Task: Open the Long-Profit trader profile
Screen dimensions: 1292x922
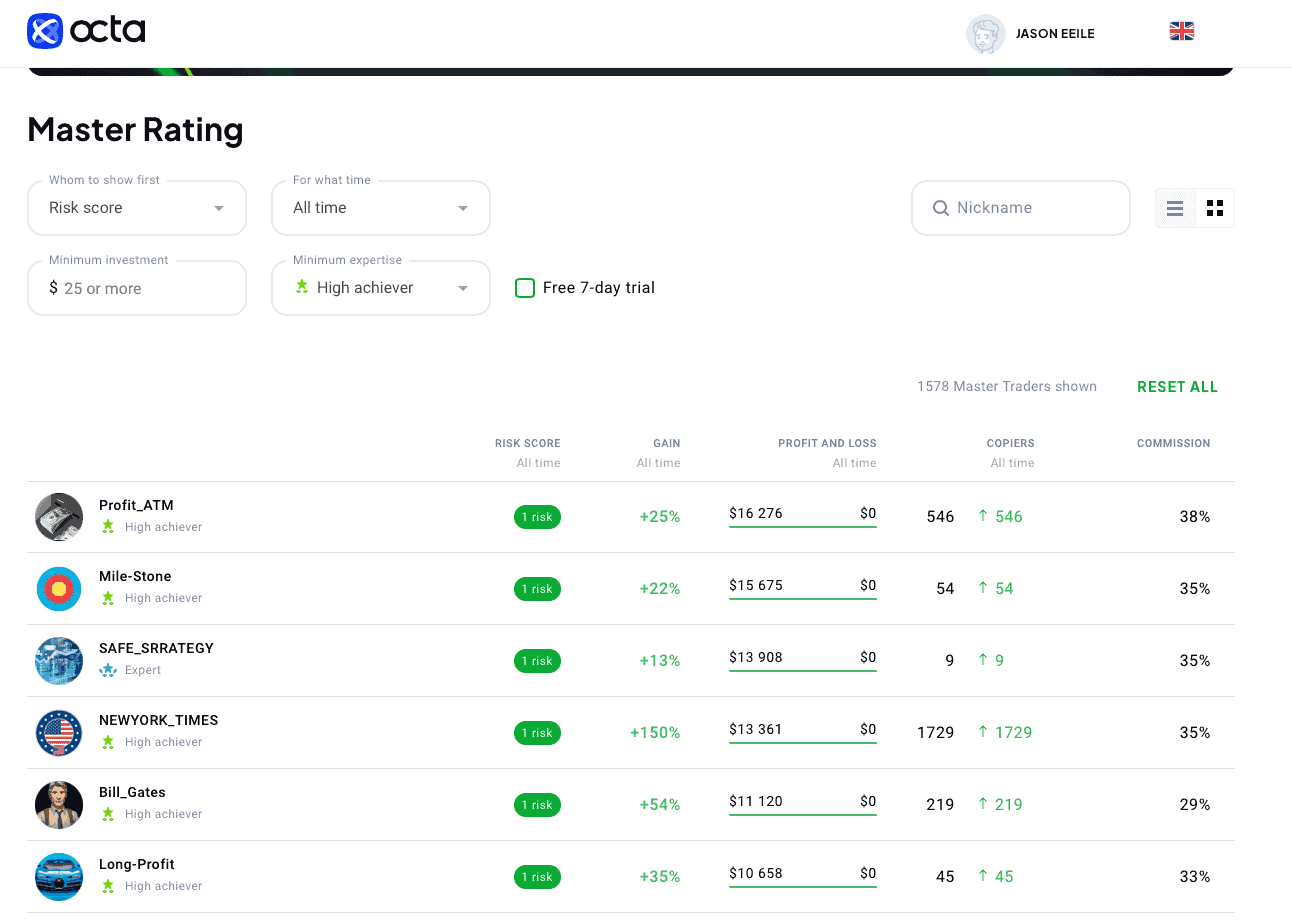Action: (x=137, y=864)
